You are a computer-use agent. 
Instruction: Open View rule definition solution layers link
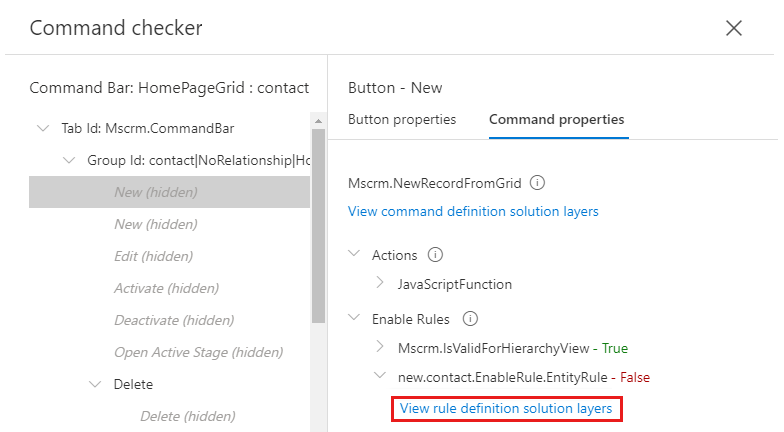pyautogui.click(x=506, y=408)
